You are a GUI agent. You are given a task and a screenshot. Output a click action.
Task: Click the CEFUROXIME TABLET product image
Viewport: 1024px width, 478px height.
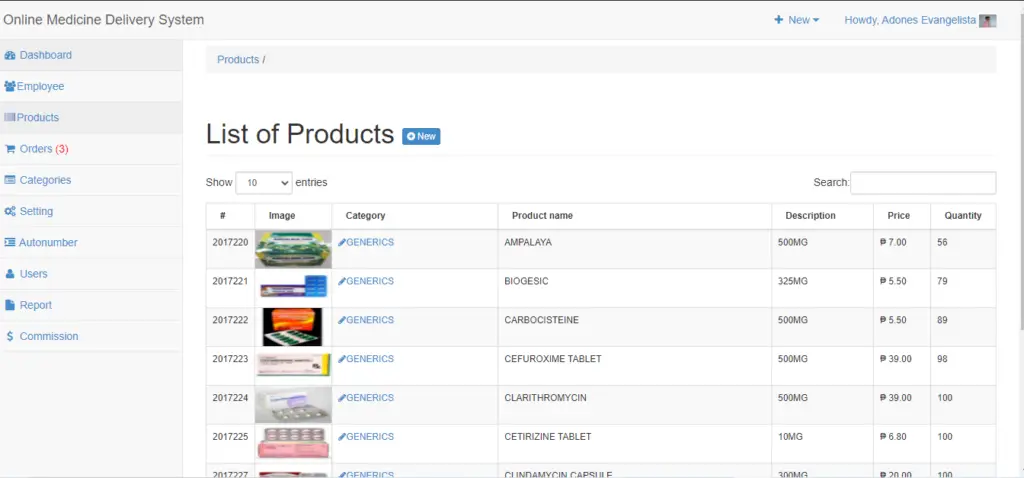coord(293,364)
